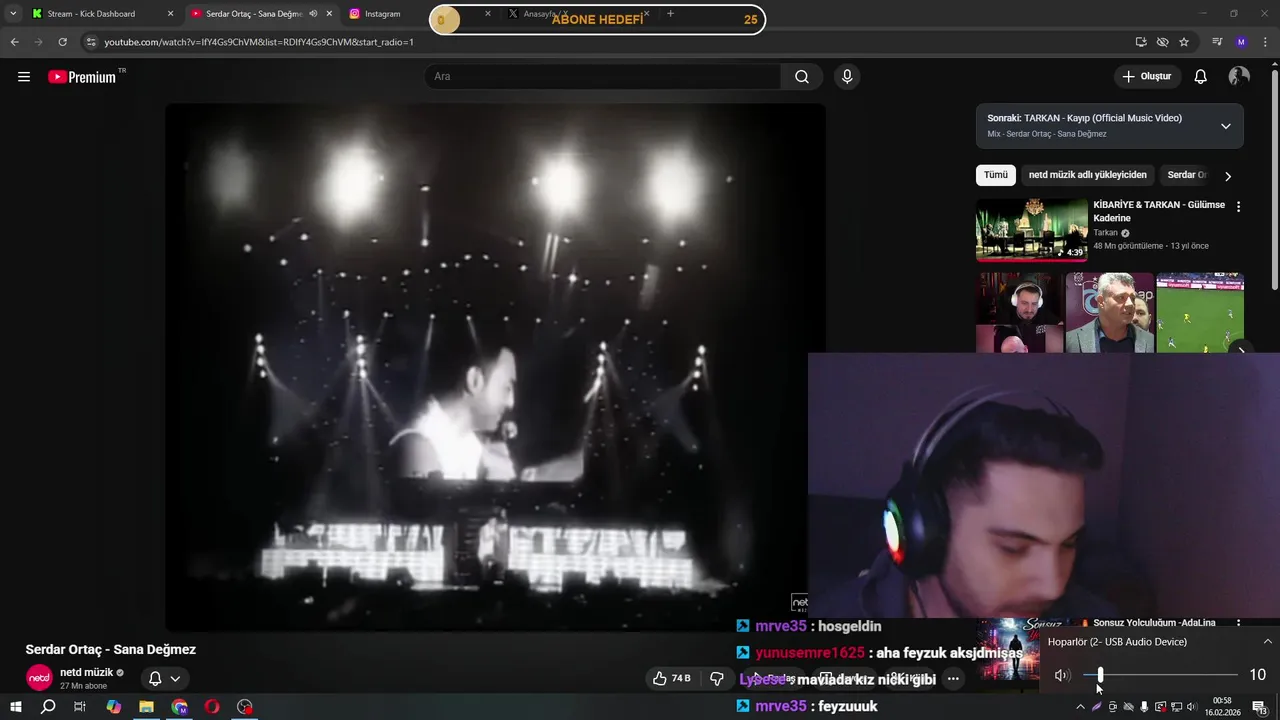The image size is (1280, 720).
Task: Select the netd müzik adlı yükleyiciden chip
Action: click(x=1088, y=175)
